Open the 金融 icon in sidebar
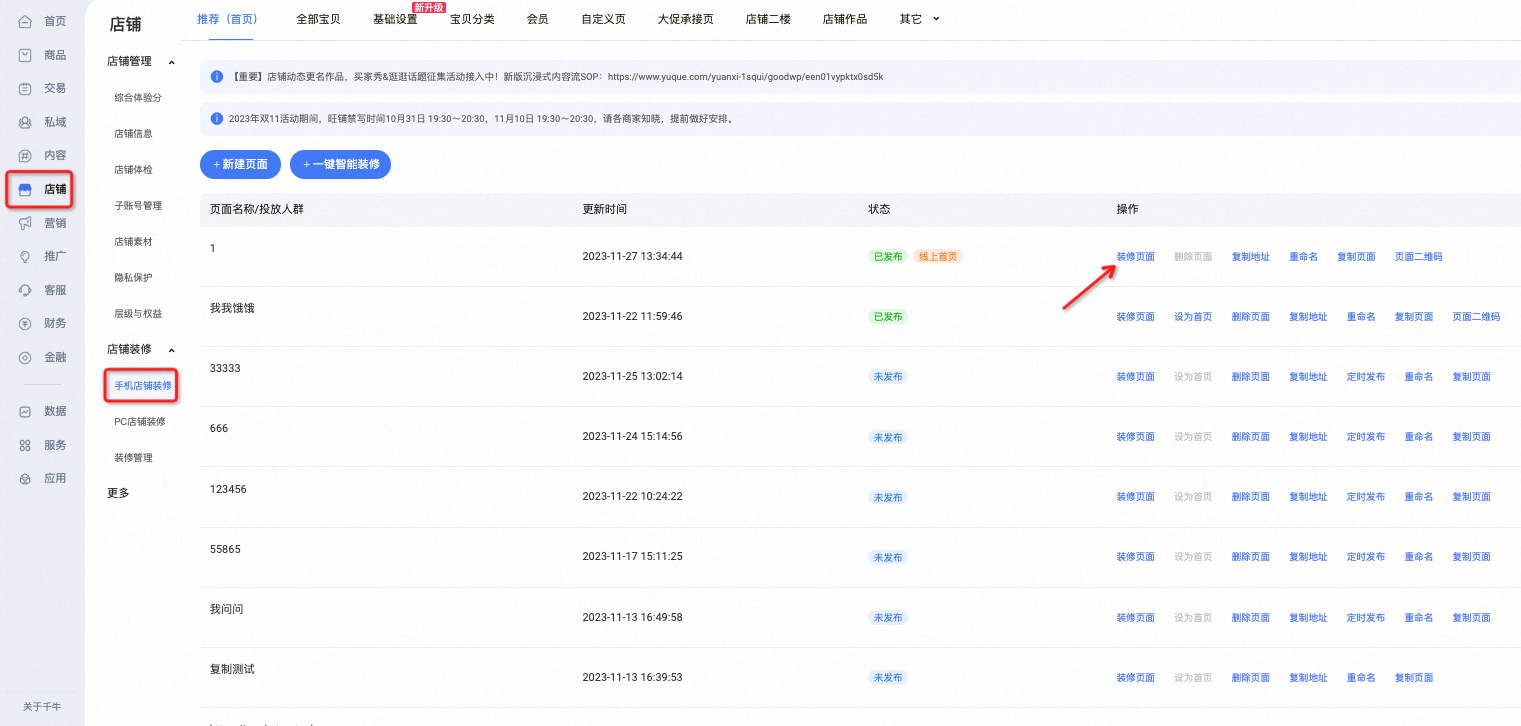The width and height of the screenshot is (1521, 726). 25,357
